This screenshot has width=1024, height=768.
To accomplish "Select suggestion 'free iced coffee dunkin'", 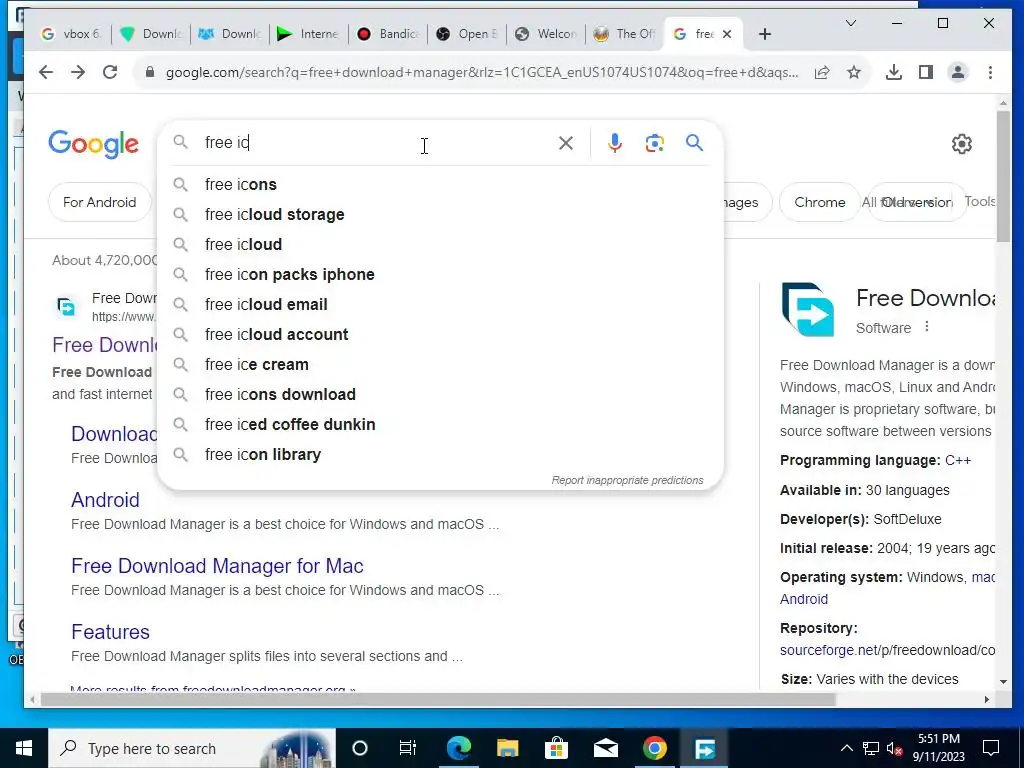I will (x=440, y=425).
